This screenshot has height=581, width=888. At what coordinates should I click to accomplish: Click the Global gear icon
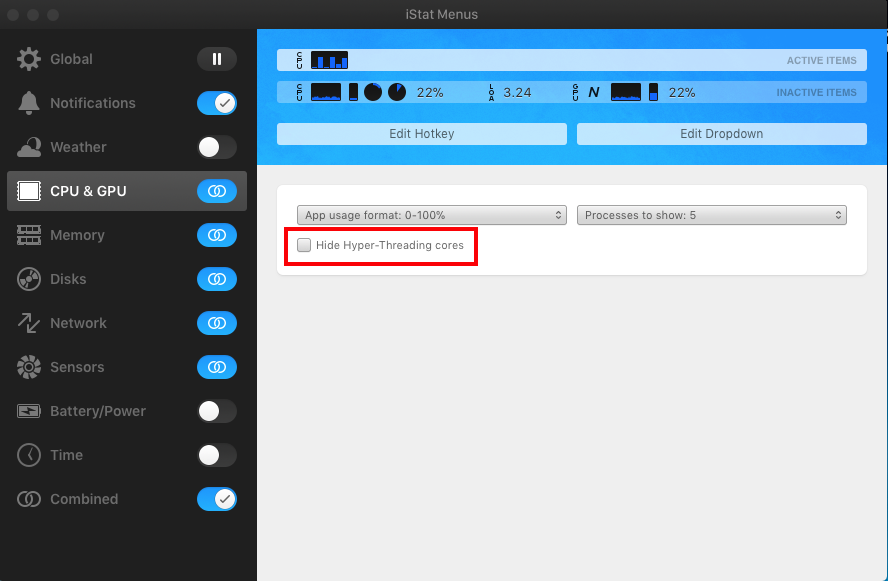click(x=29, y=59)
